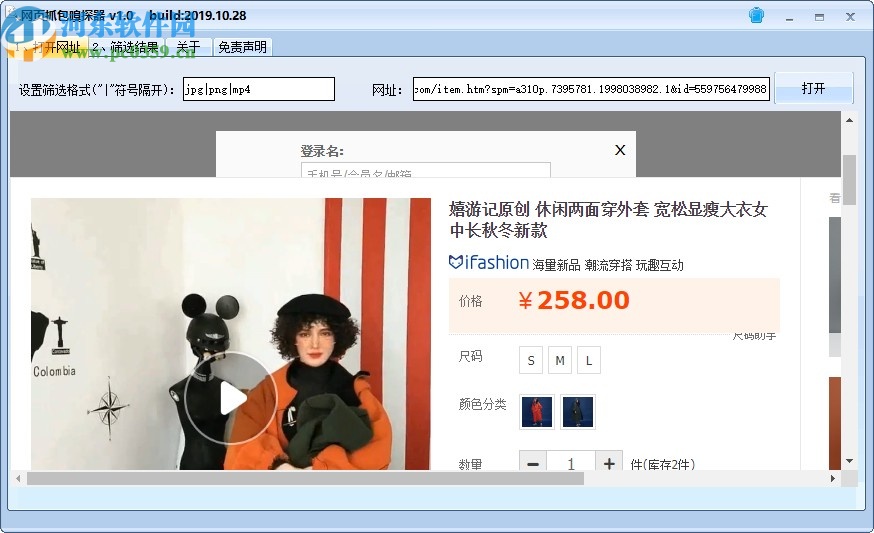The width and height of the screenshot is (874, 533).
Task: Select the dark coat color thumbnail
Action: 578,411
